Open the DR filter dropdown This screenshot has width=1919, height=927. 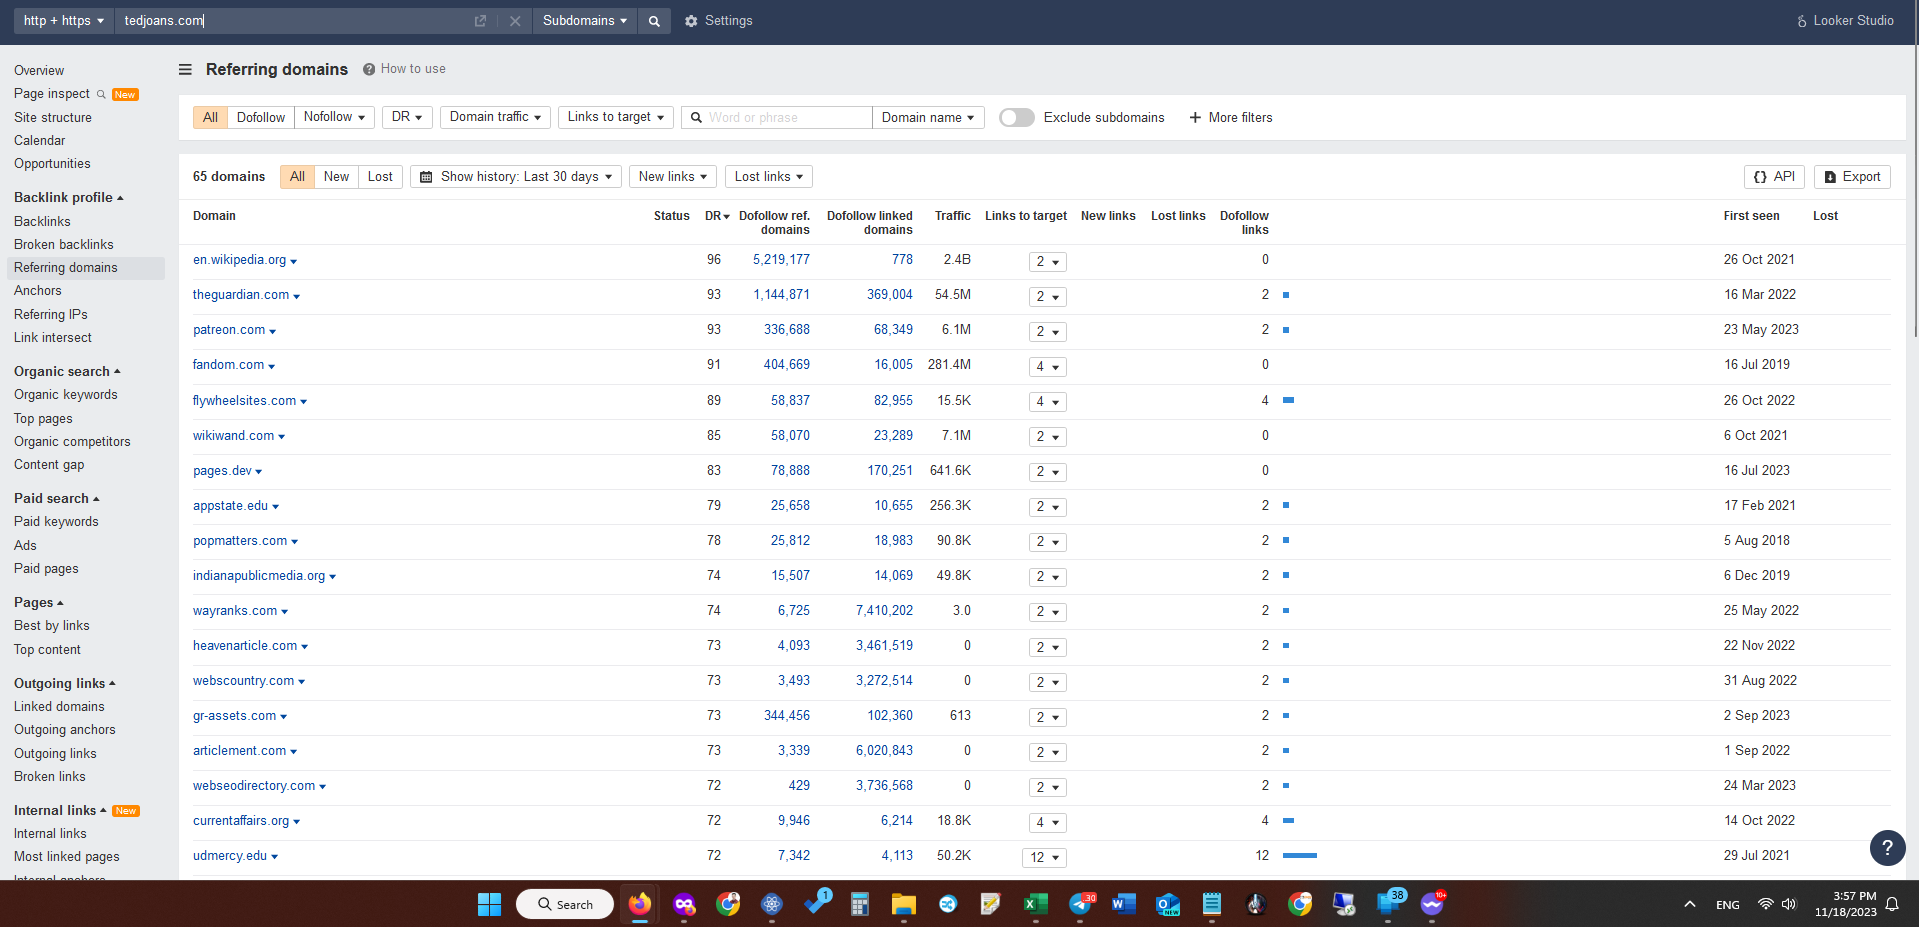(407, 118)
